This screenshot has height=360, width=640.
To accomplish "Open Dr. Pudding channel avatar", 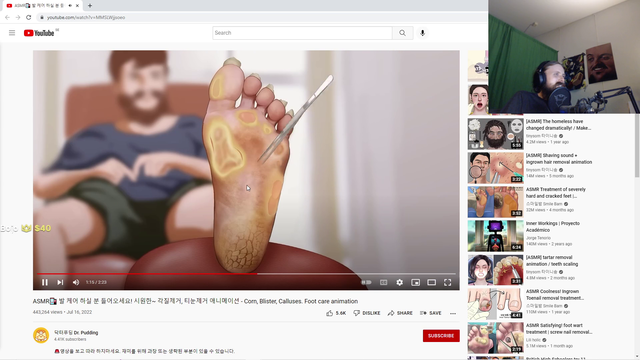I will pyautogui.click(x=41, y=335).
